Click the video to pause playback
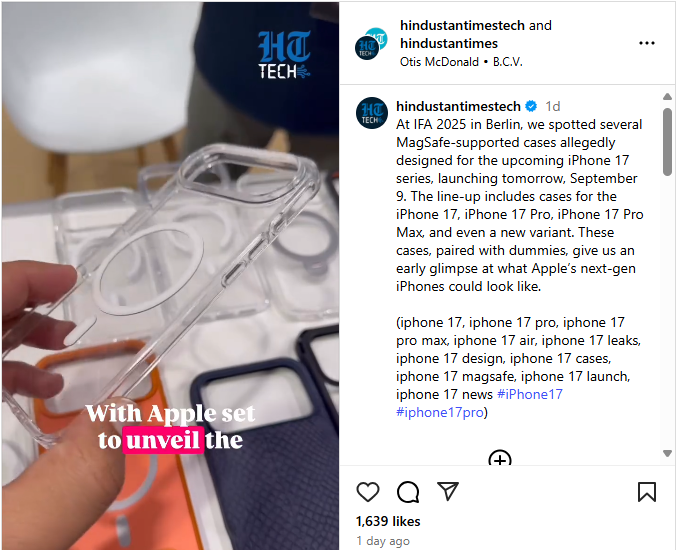The width and height of the screenshot is (684, 550). [x=170, y=276]
